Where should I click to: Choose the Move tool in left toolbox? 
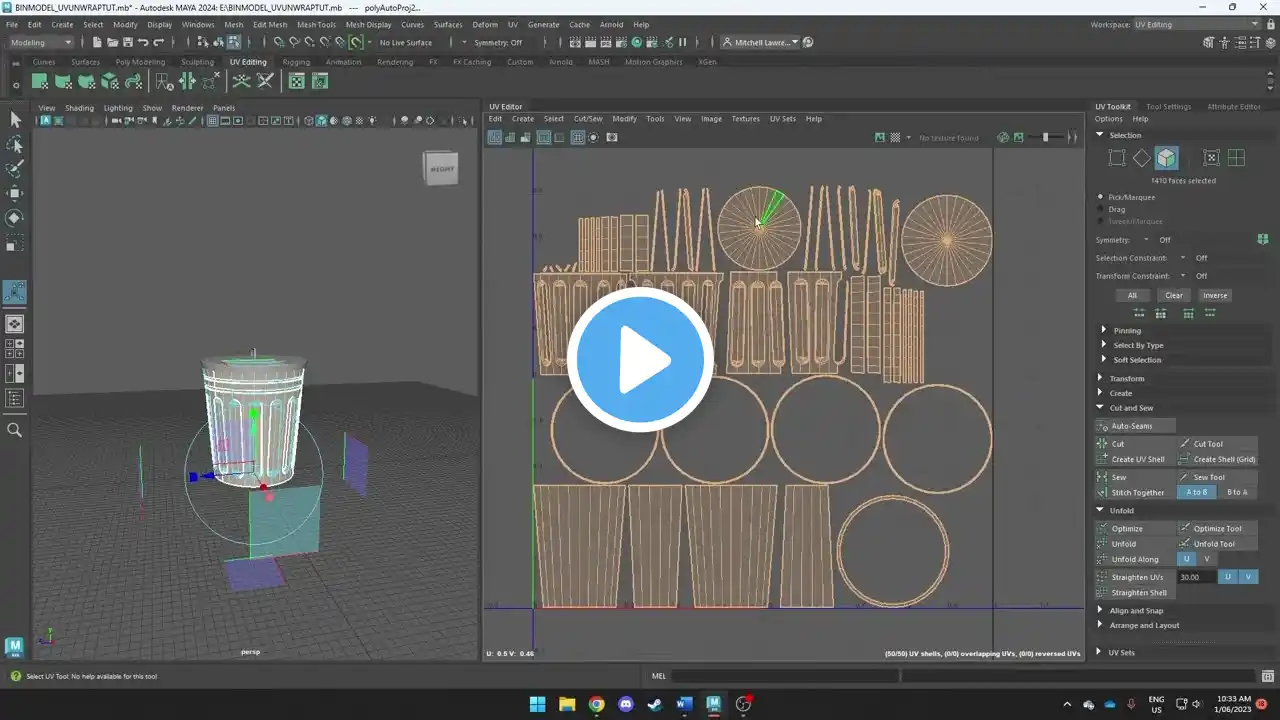click(x=15, y=193)
